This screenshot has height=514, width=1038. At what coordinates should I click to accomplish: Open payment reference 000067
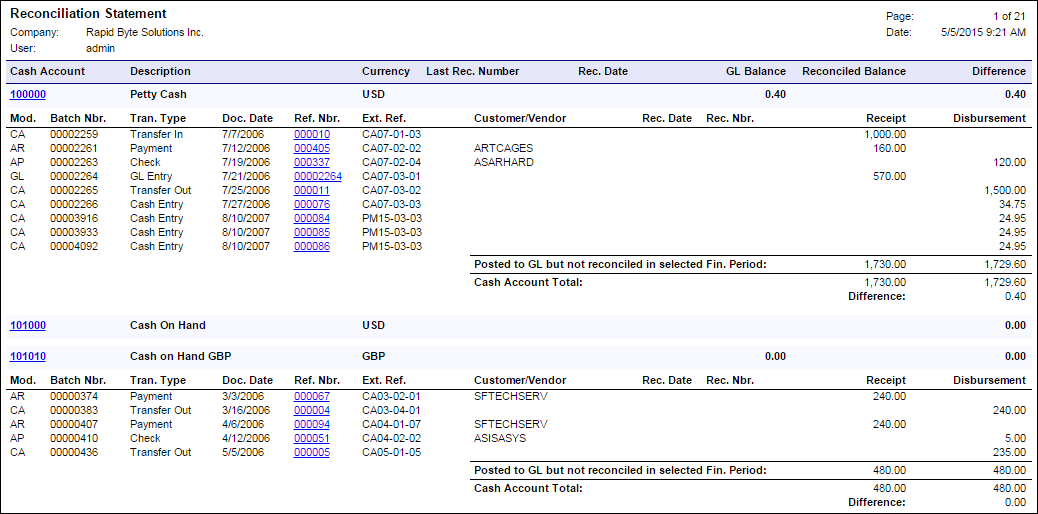[x=311, y=396]
